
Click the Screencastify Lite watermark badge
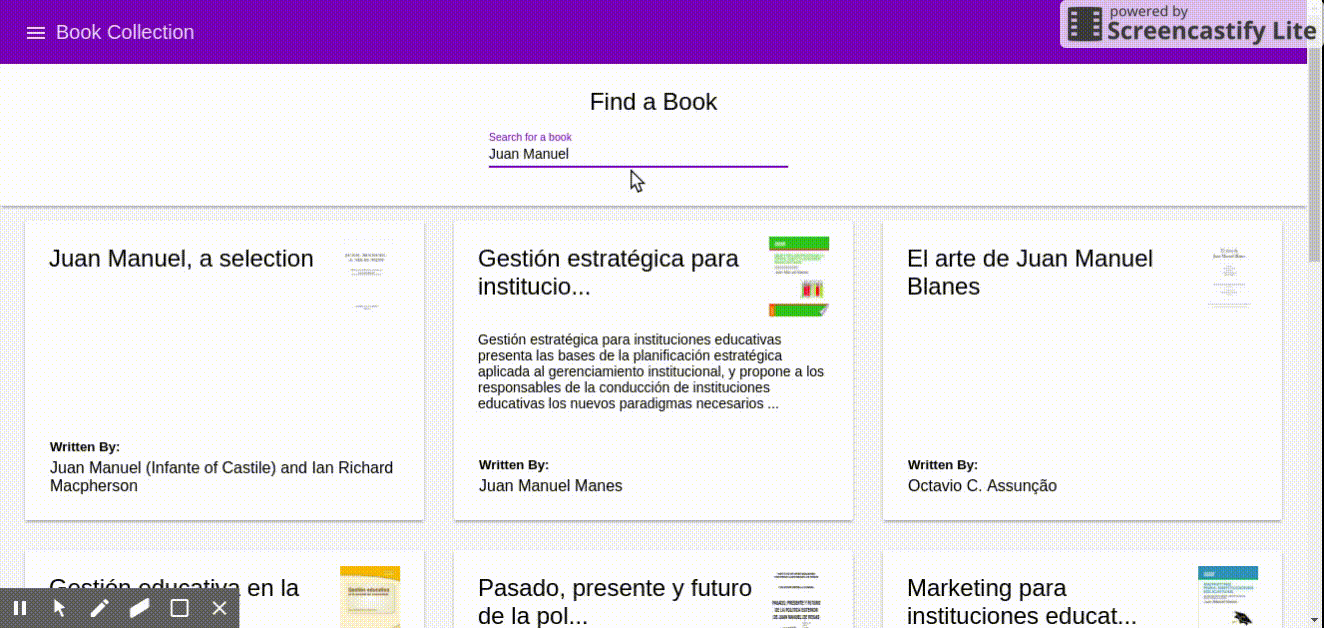tap(1190, 24)
